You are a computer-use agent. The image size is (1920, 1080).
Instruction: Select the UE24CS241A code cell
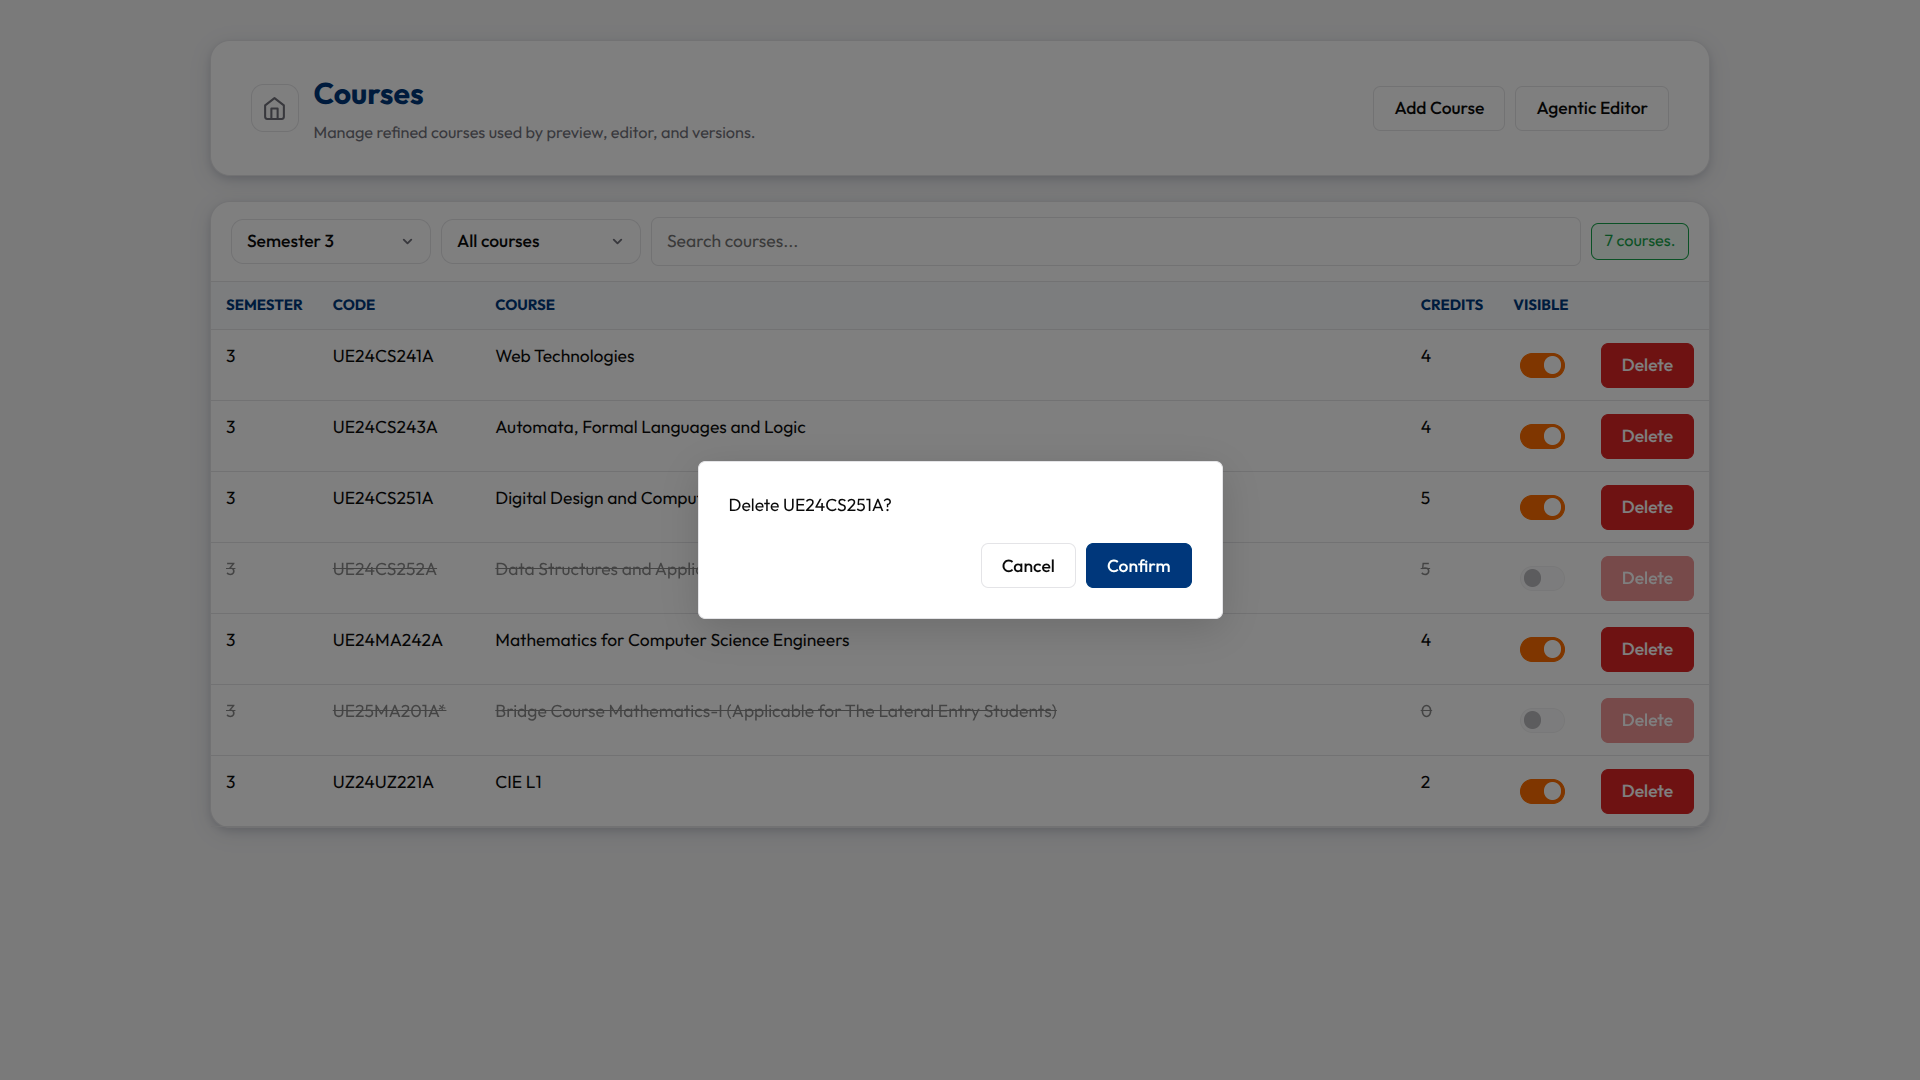[x=383, y=356]
